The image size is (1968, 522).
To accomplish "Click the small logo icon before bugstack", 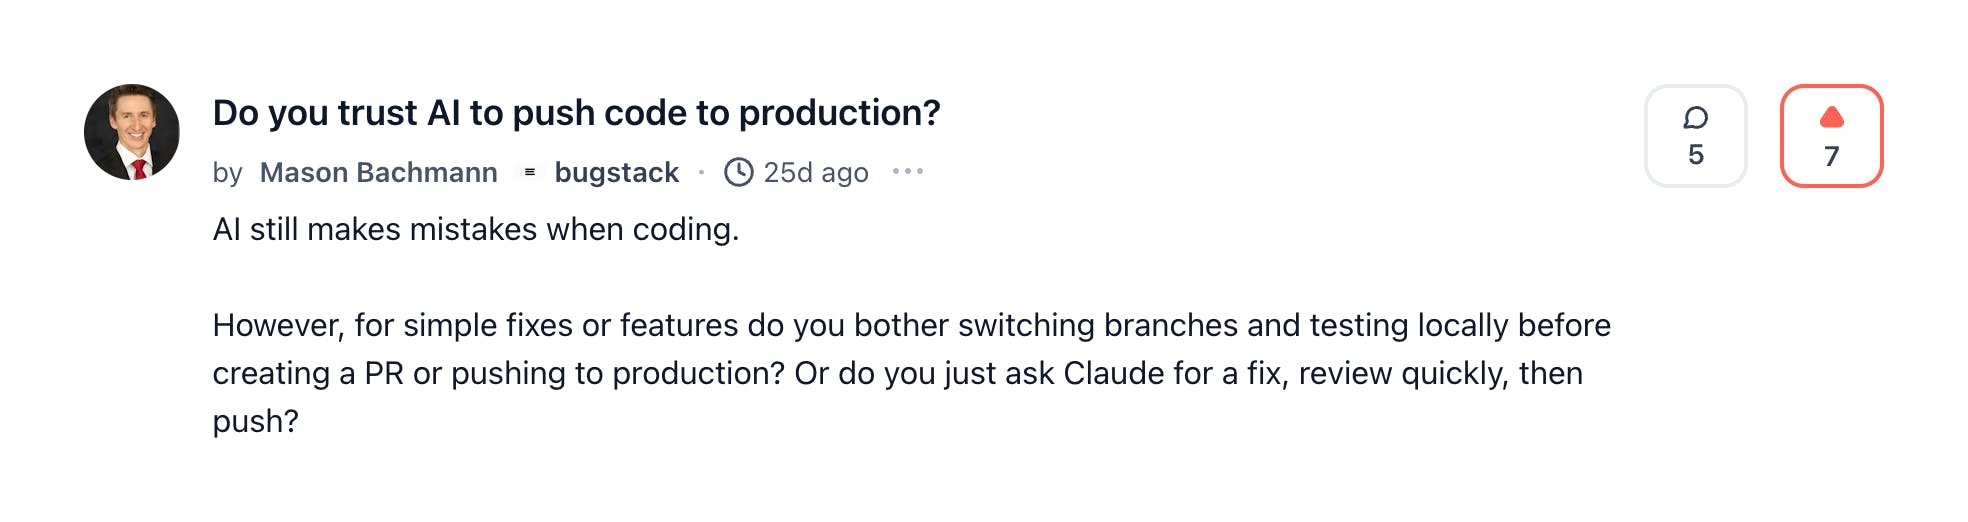I will pos(530,172).
